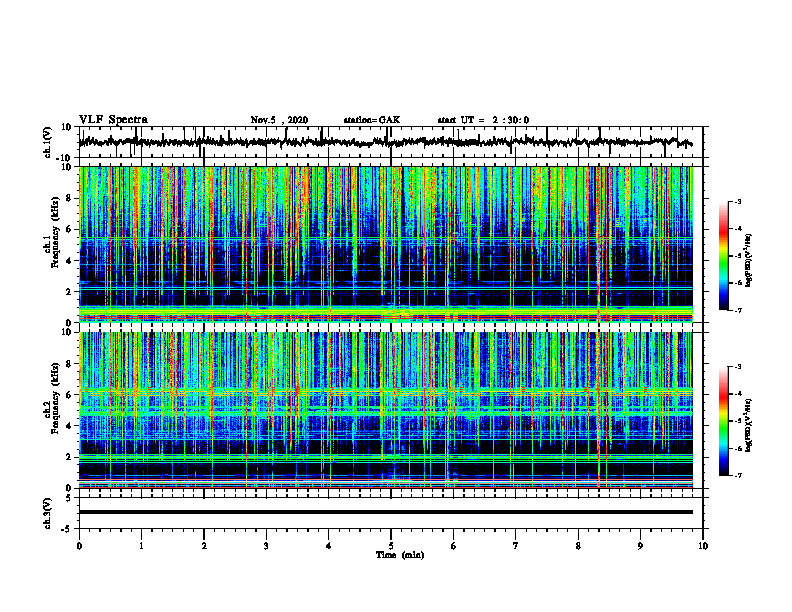Click the "8" tick on the Time axis
Image resolution: width=792 pixels, height=612 pixels.
(578, 546)
